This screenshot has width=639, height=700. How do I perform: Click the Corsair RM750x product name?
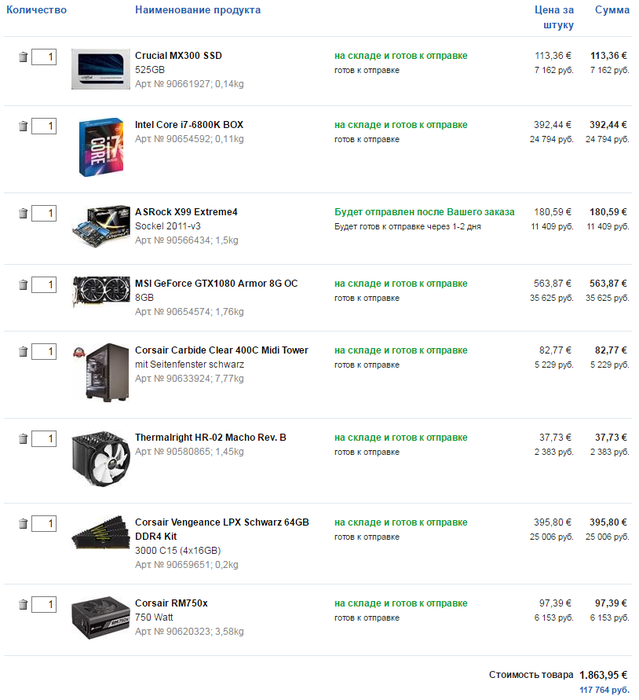[171, 603]
